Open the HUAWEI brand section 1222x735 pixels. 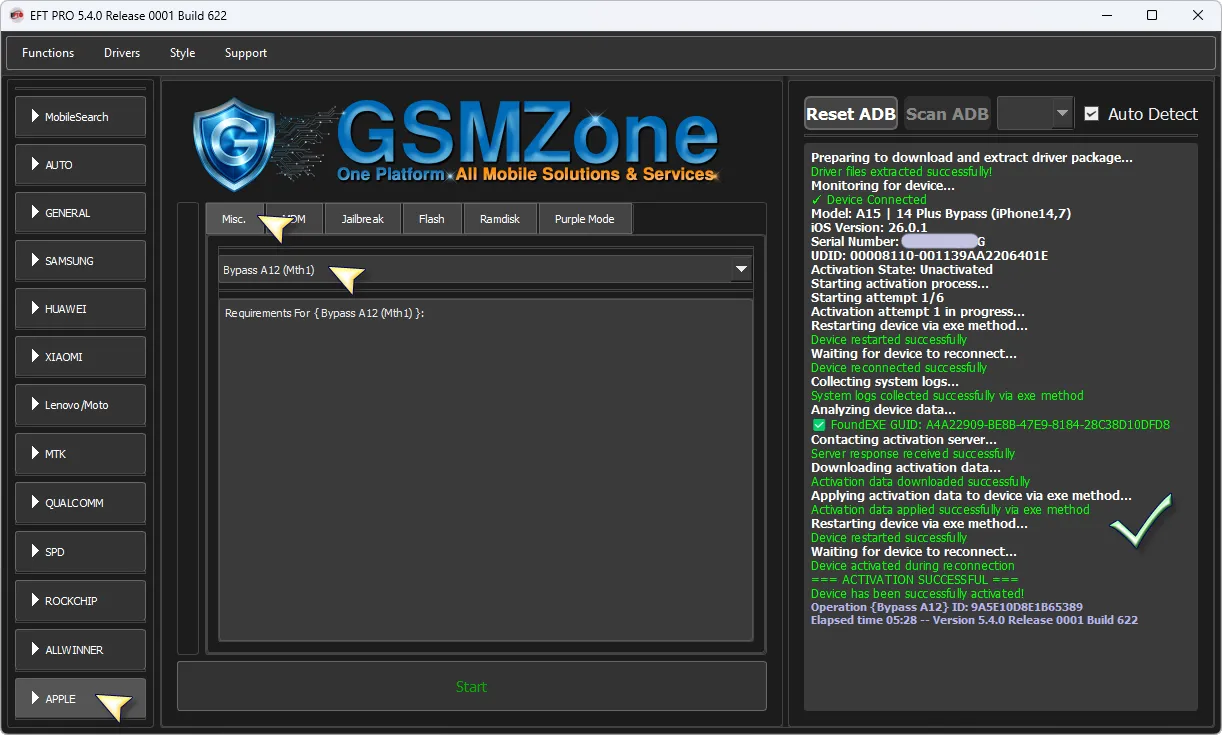click(x=80, y=309)
